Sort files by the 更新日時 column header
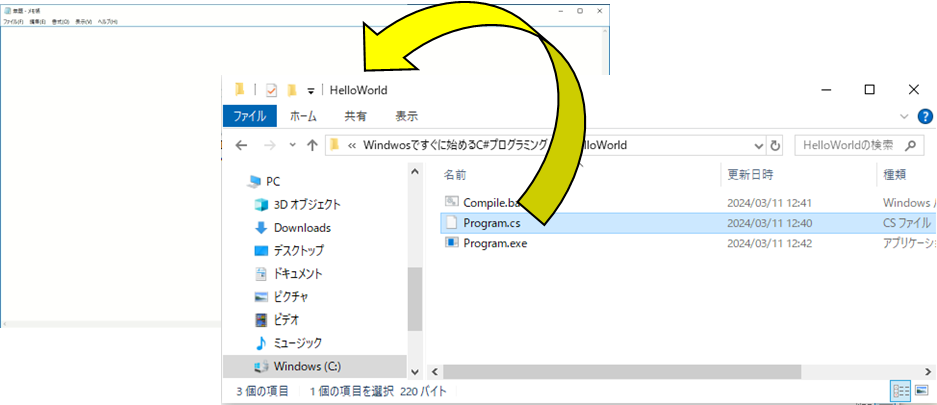Image resolution: width=937 pixels, height=405 pixels. [750, 175]
